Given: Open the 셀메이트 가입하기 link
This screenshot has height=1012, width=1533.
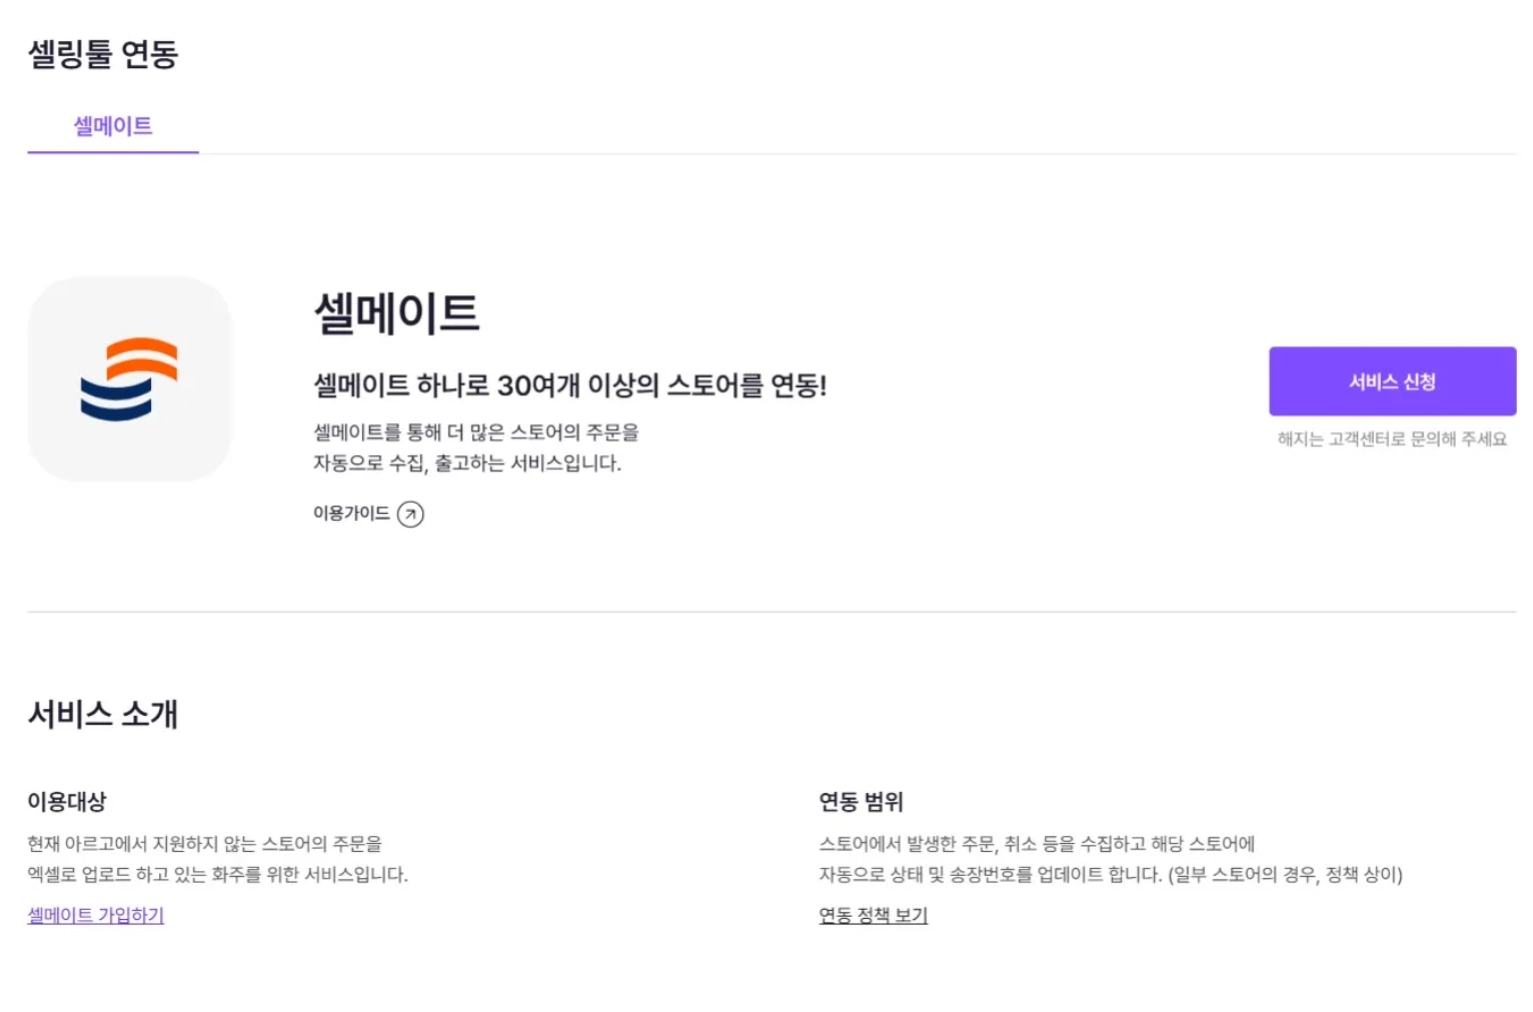Looking at the screenshot, I should coord(96,915).
